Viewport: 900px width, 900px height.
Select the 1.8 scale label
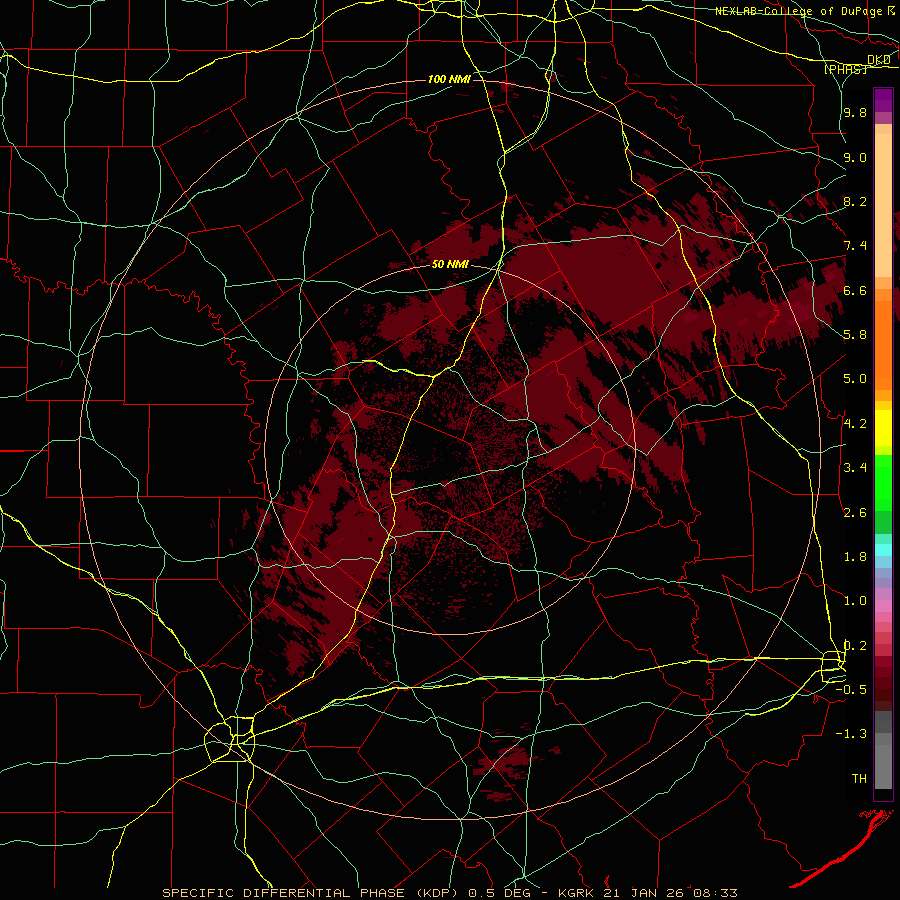(855, 557)
